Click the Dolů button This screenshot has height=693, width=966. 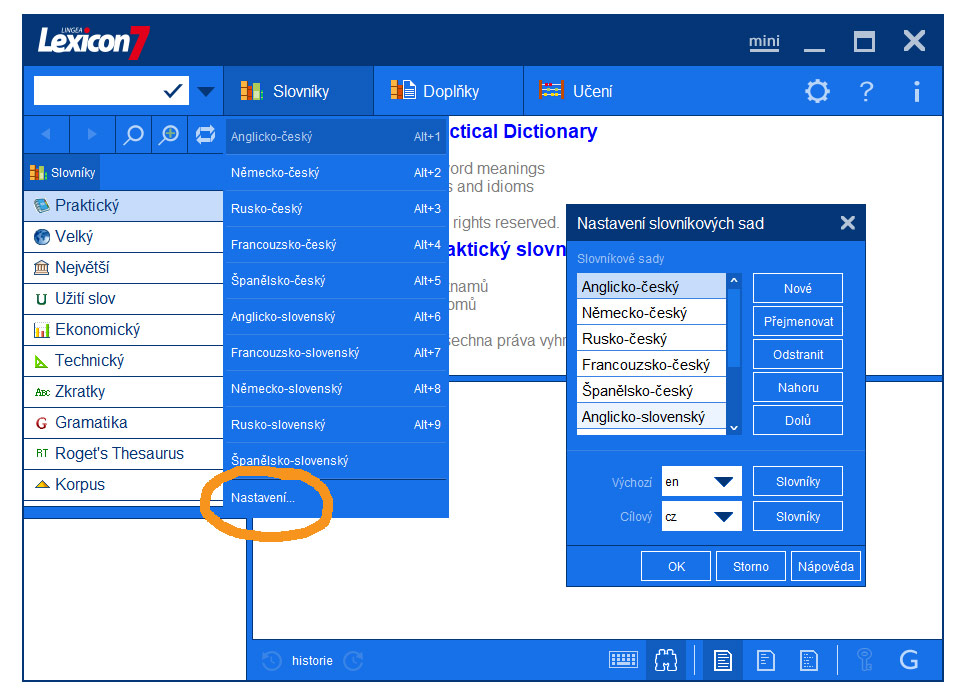point(798,421)
